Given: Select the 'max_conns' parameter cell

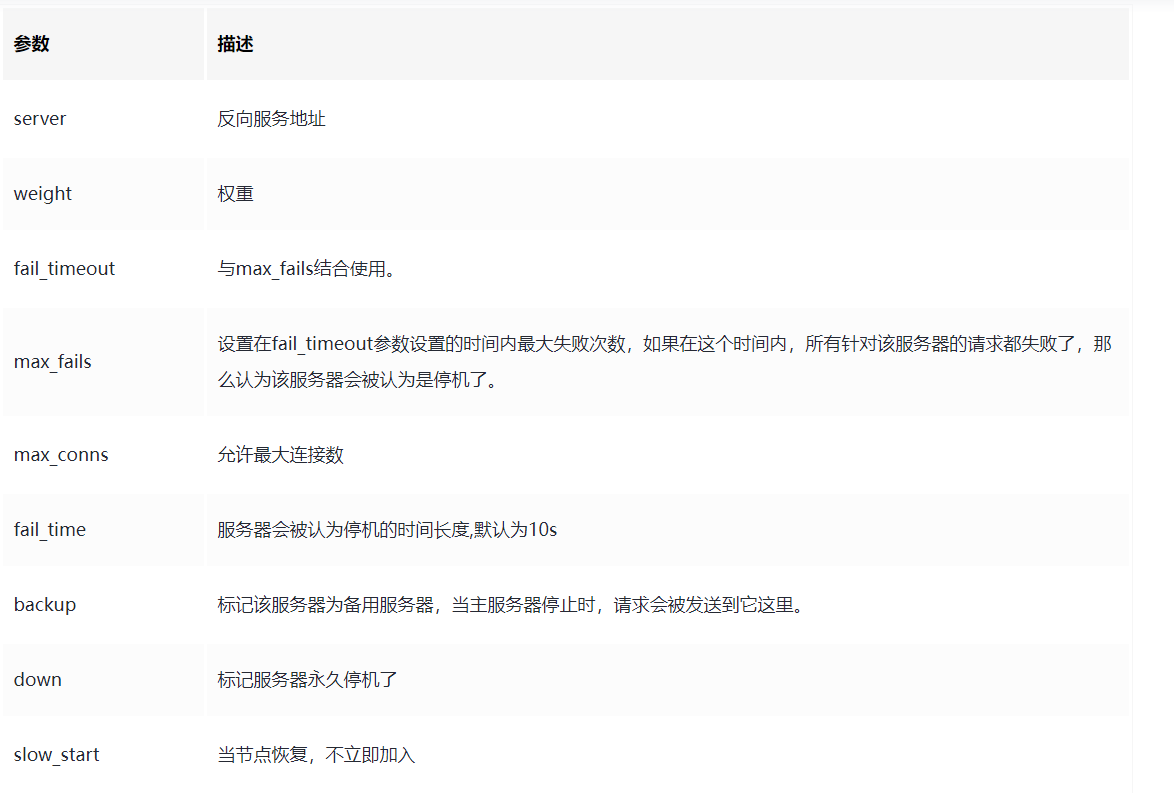Looking at the screenshot, I should tap(103, 455).
